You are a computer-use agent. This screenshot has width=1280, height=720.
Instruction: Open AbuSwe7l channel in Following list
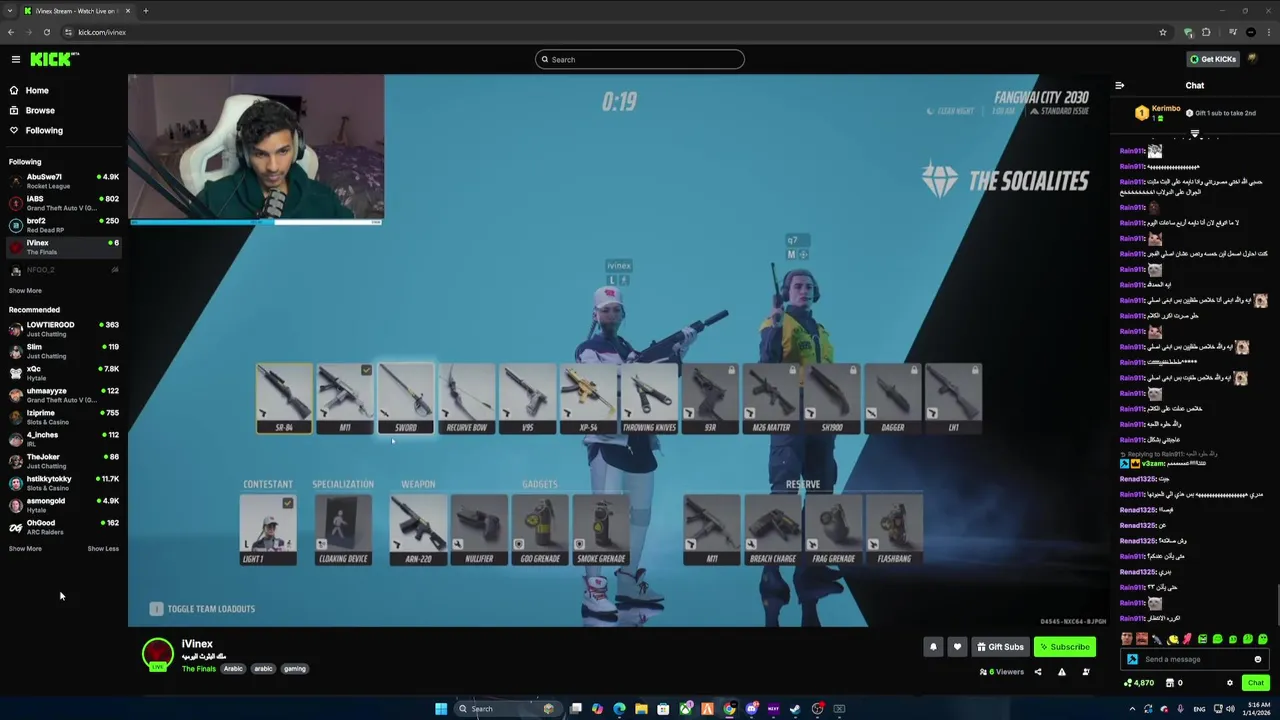(x=63, y=181)
